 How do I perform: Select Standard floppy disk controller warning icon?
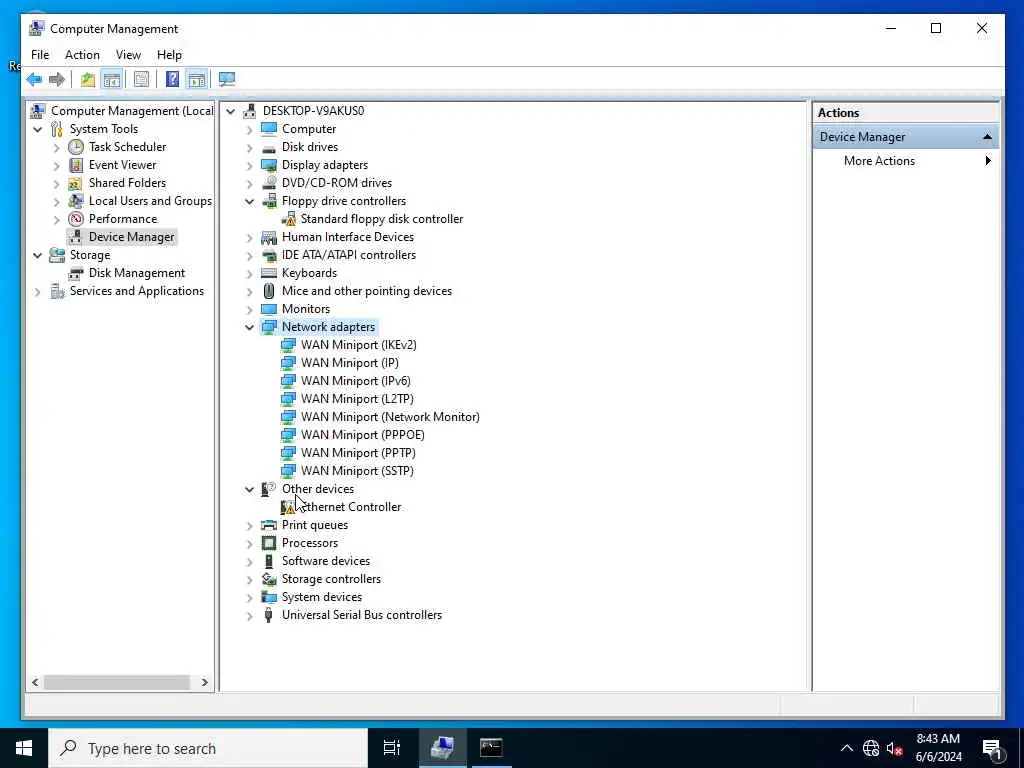(288, 219)
